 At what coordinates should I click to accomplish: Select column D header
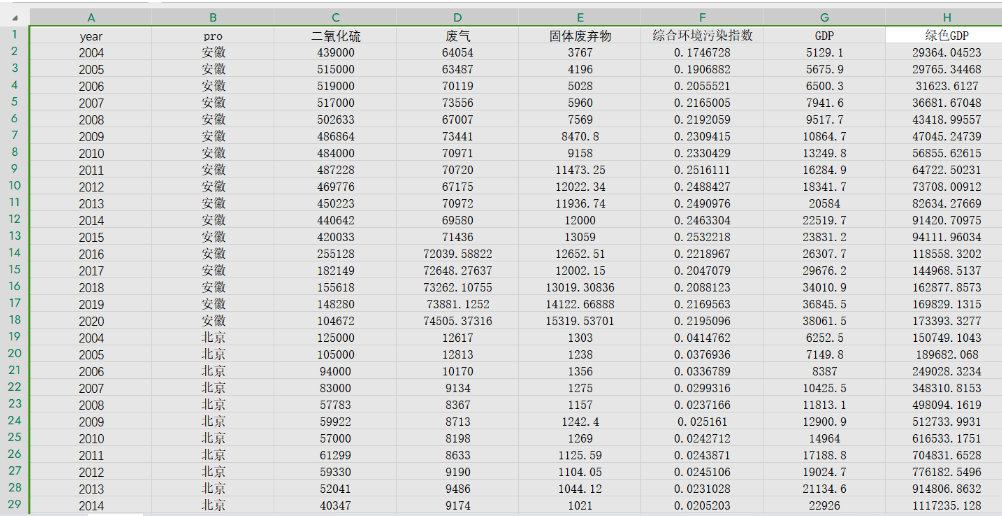click(x=458, y=18)
